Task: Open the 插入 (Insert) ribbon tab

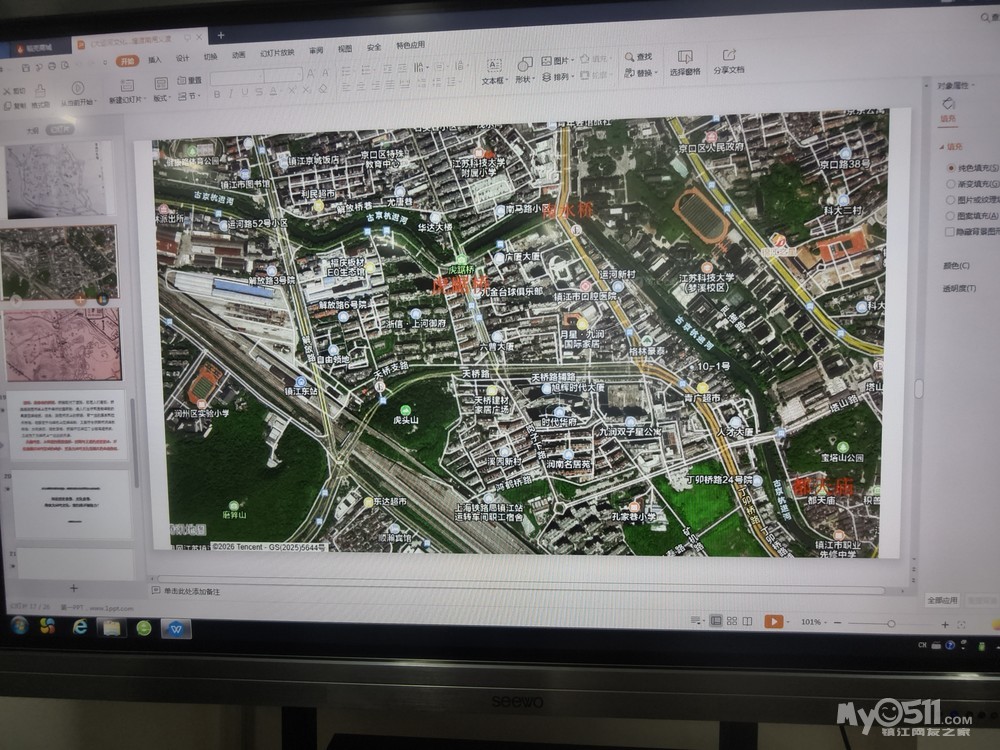Action: click(x=155, y=60)
